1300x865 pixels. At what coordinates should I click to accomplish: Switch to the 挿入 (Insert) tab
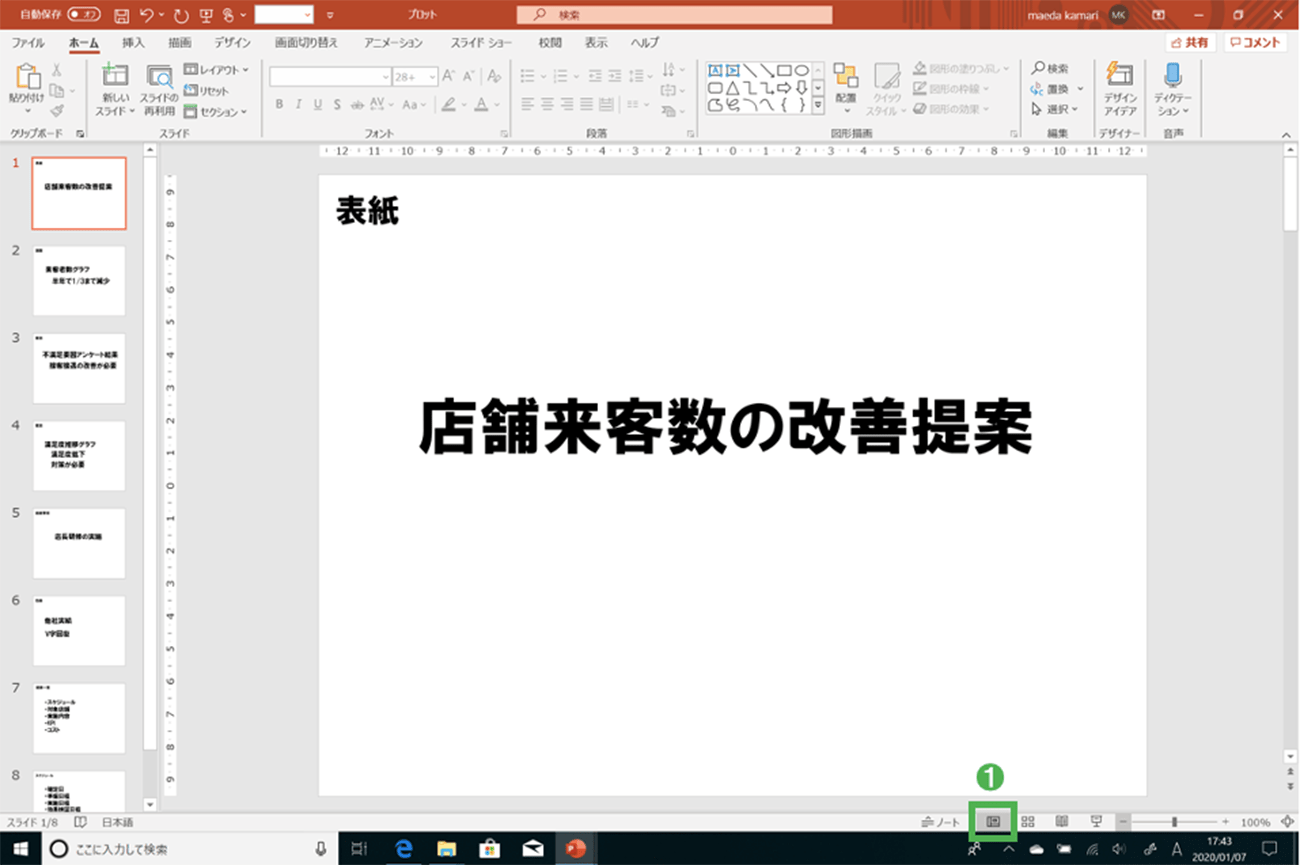(133, 43)
